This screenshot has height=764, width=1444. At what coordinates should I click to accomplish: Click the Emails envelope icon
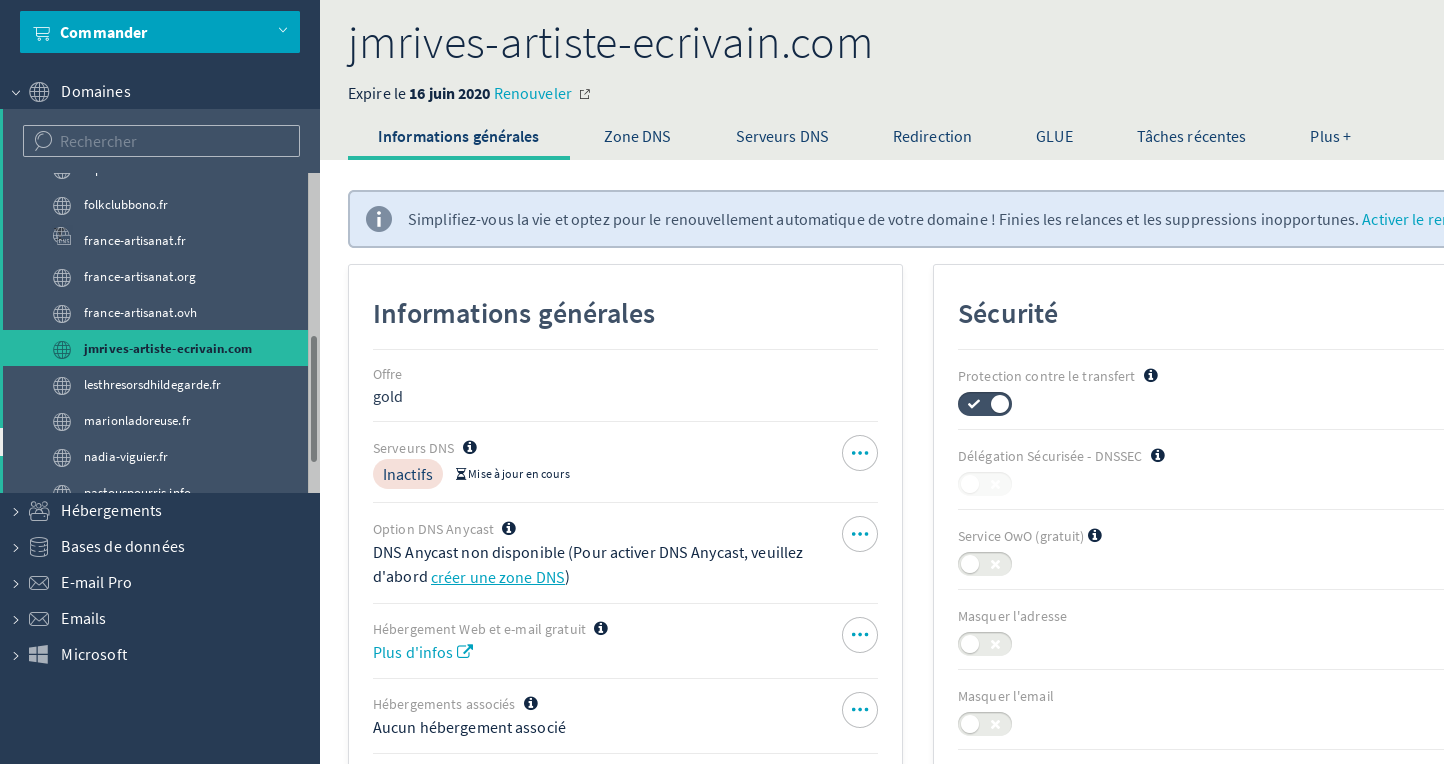point(39,619)
